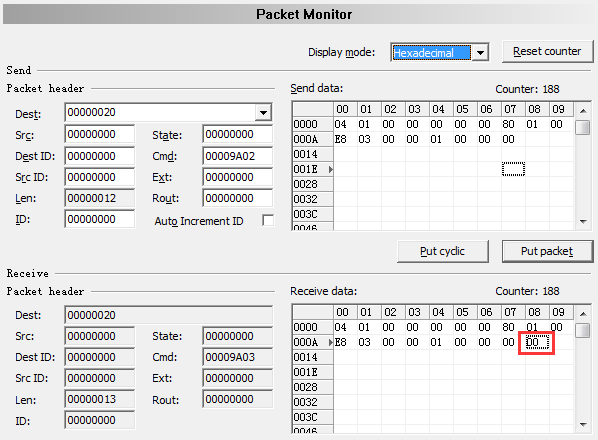Click the Send Ext input field

pos(237,177)
